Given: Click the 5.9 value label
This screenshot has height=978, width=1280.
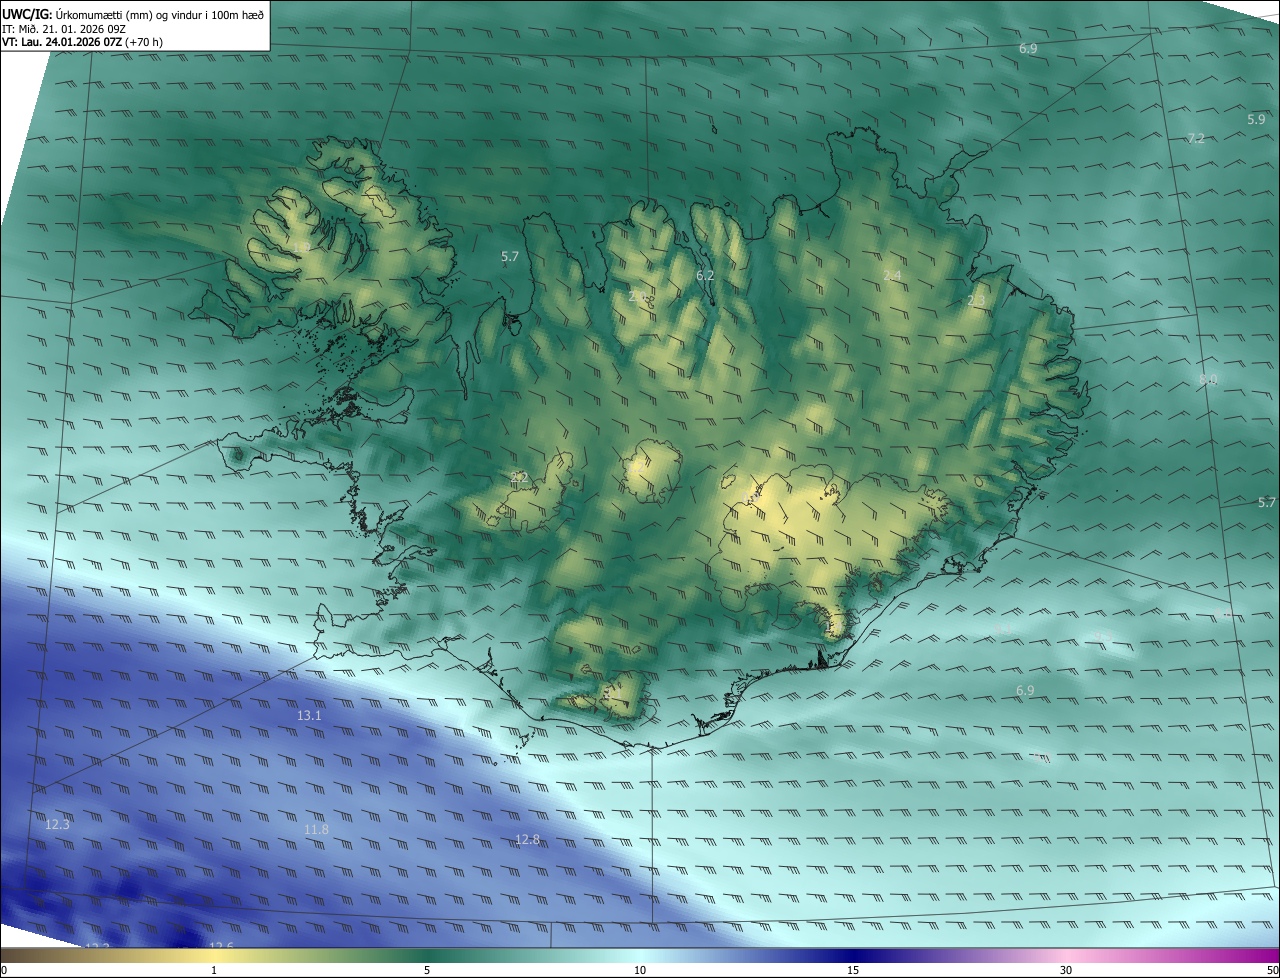Looking at the screenshot, I should click(x=1256, y=119).
